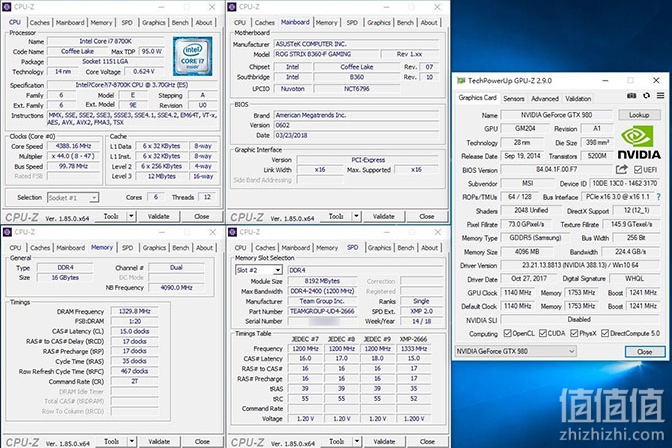This screenshot has width=672, height=448.
Task: Click the DRAM Frequency 1329.8 MHz value
Action: (x=134, y=311)
